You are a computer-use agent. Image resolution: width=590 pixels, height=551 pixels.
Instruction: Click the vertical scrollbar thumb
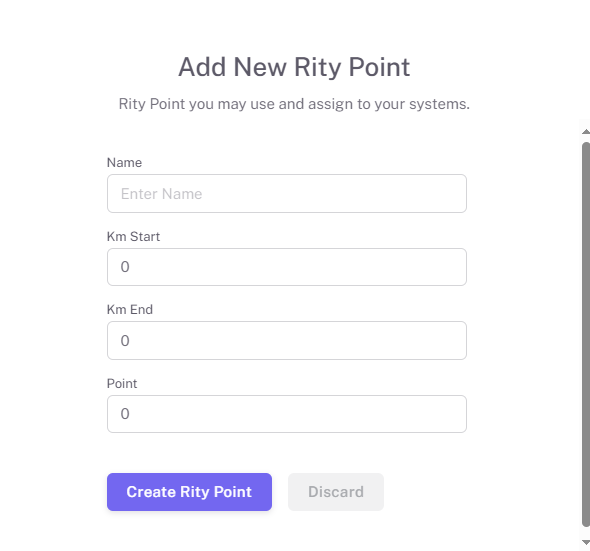point(586,334)
